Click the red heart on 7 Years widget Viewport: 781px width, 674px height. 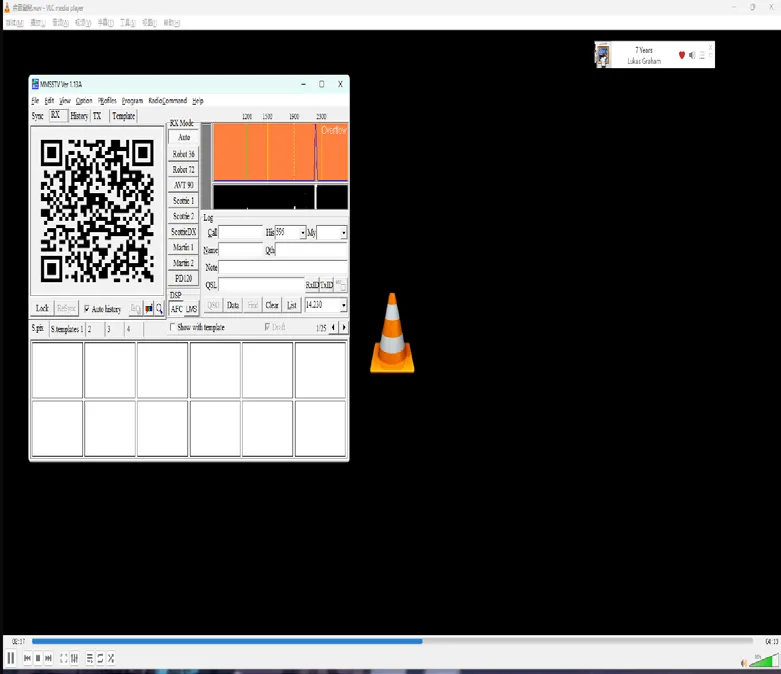(x=682, y=55)
